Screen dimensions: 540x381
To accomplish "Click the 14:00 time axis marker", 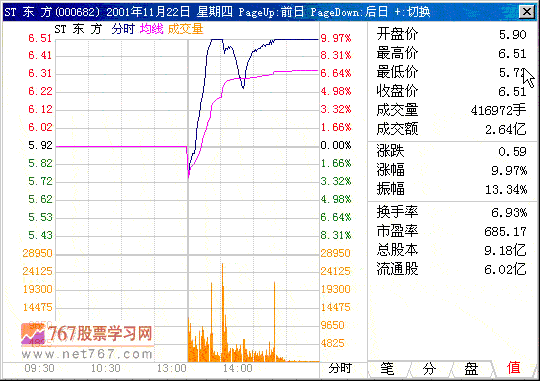I will [x=237, y=369].
